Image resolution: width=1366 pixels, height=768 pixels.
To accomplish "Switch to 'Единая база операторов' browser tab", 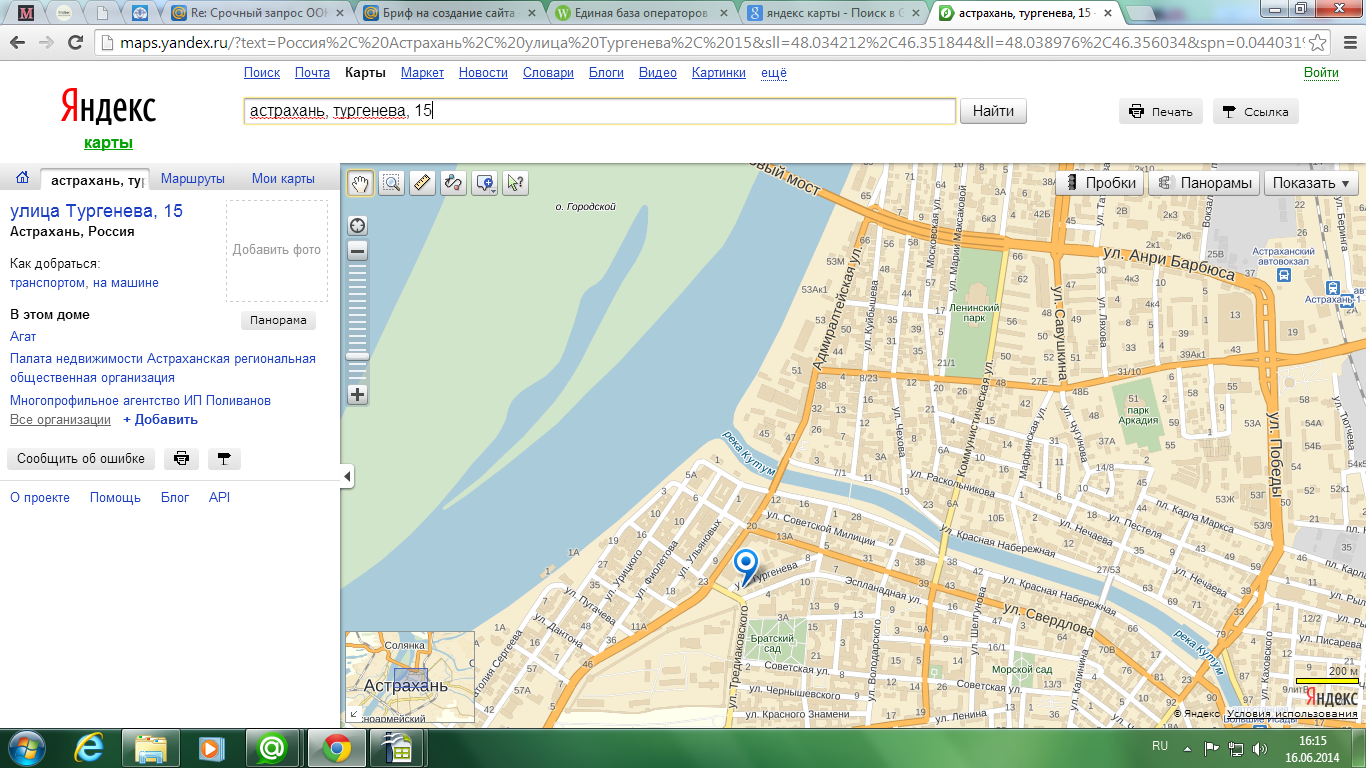I will pyautogui.click(x=640, y=13).
